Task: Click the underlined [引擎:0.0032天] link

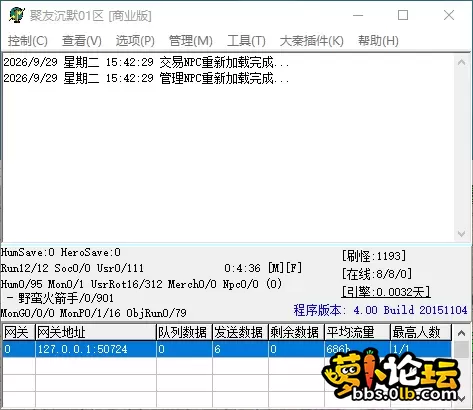Action: click(386, 292)
